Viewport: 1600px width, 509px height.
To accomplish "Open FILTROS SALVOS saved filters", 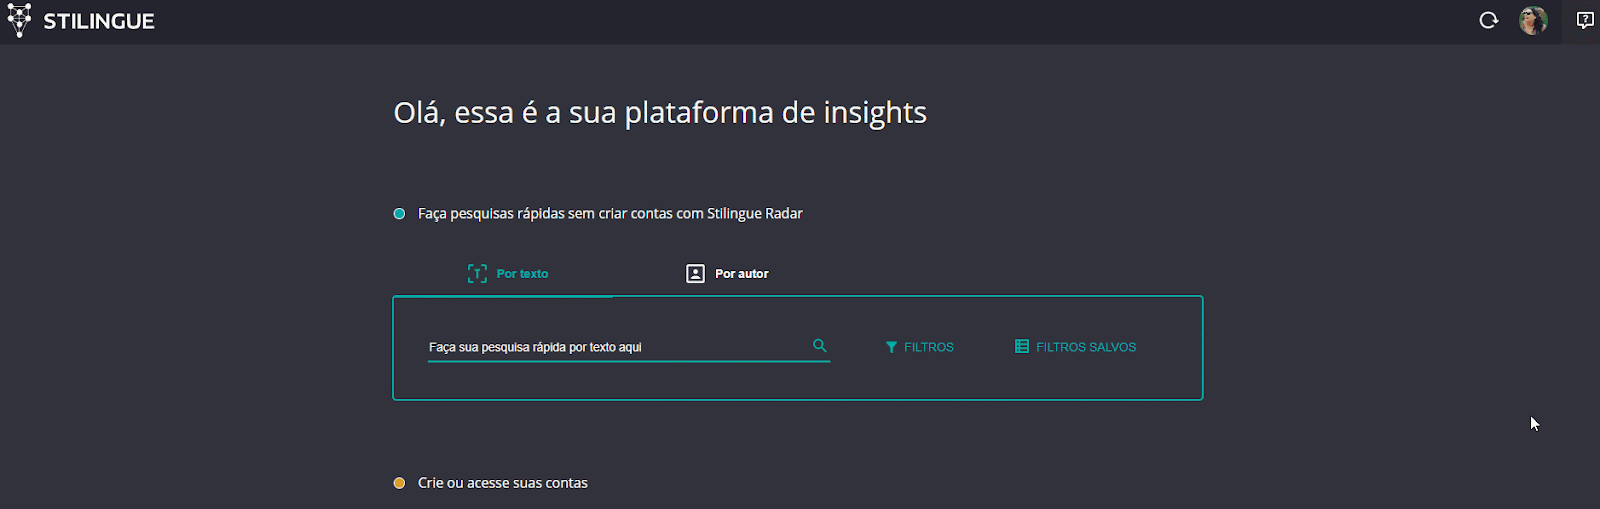I will (1085, 347).
